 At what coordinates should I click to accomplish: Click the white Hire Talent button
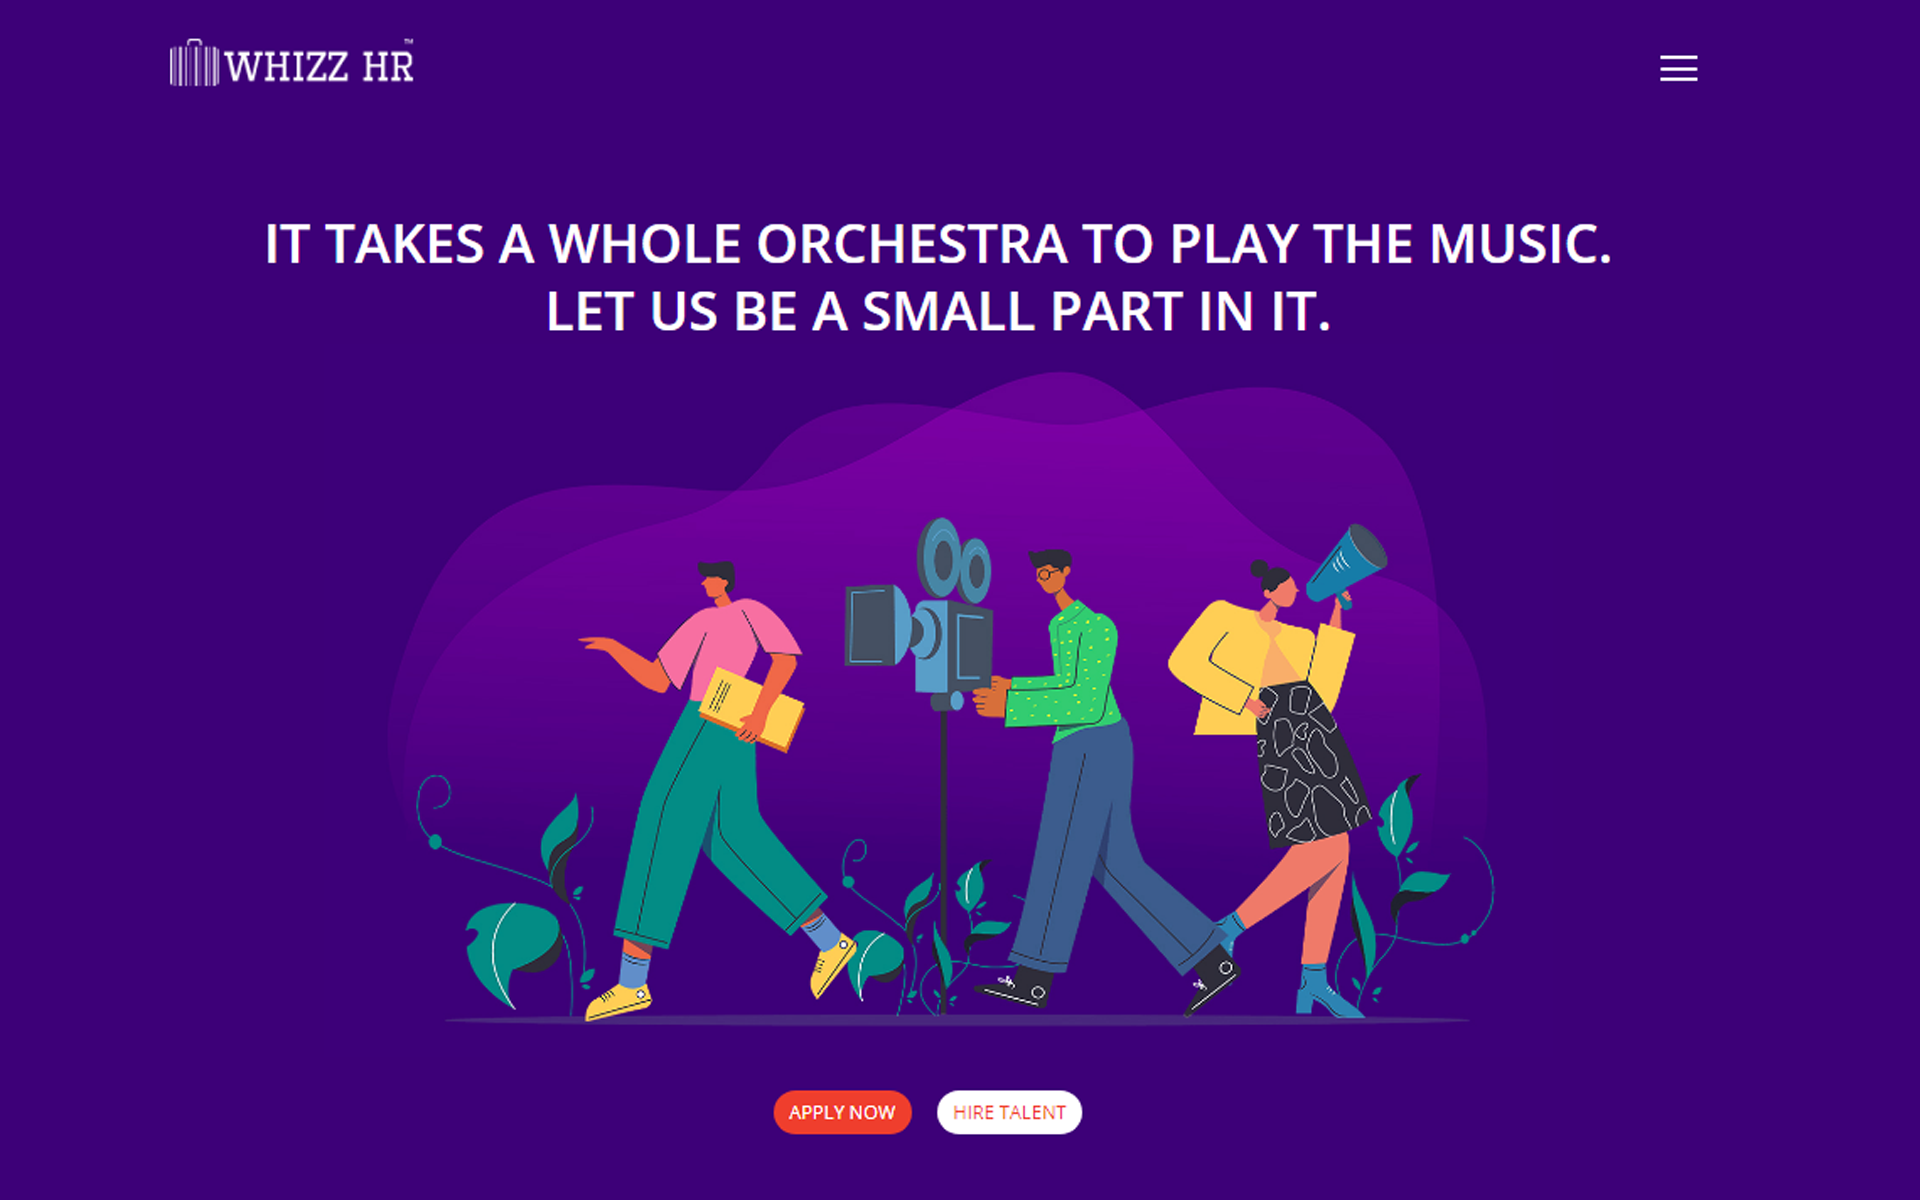tap(1009, 1112)
